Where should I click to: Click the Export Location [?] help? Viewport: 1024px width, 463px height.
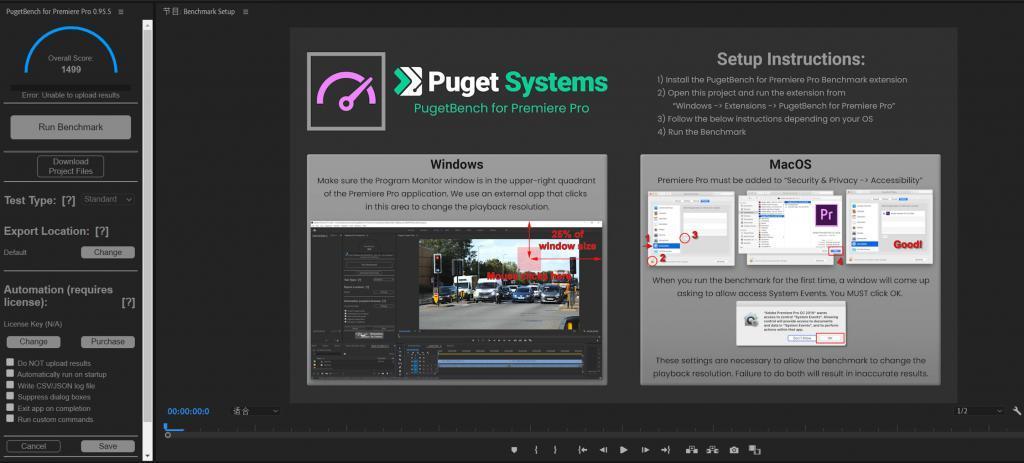102,231
